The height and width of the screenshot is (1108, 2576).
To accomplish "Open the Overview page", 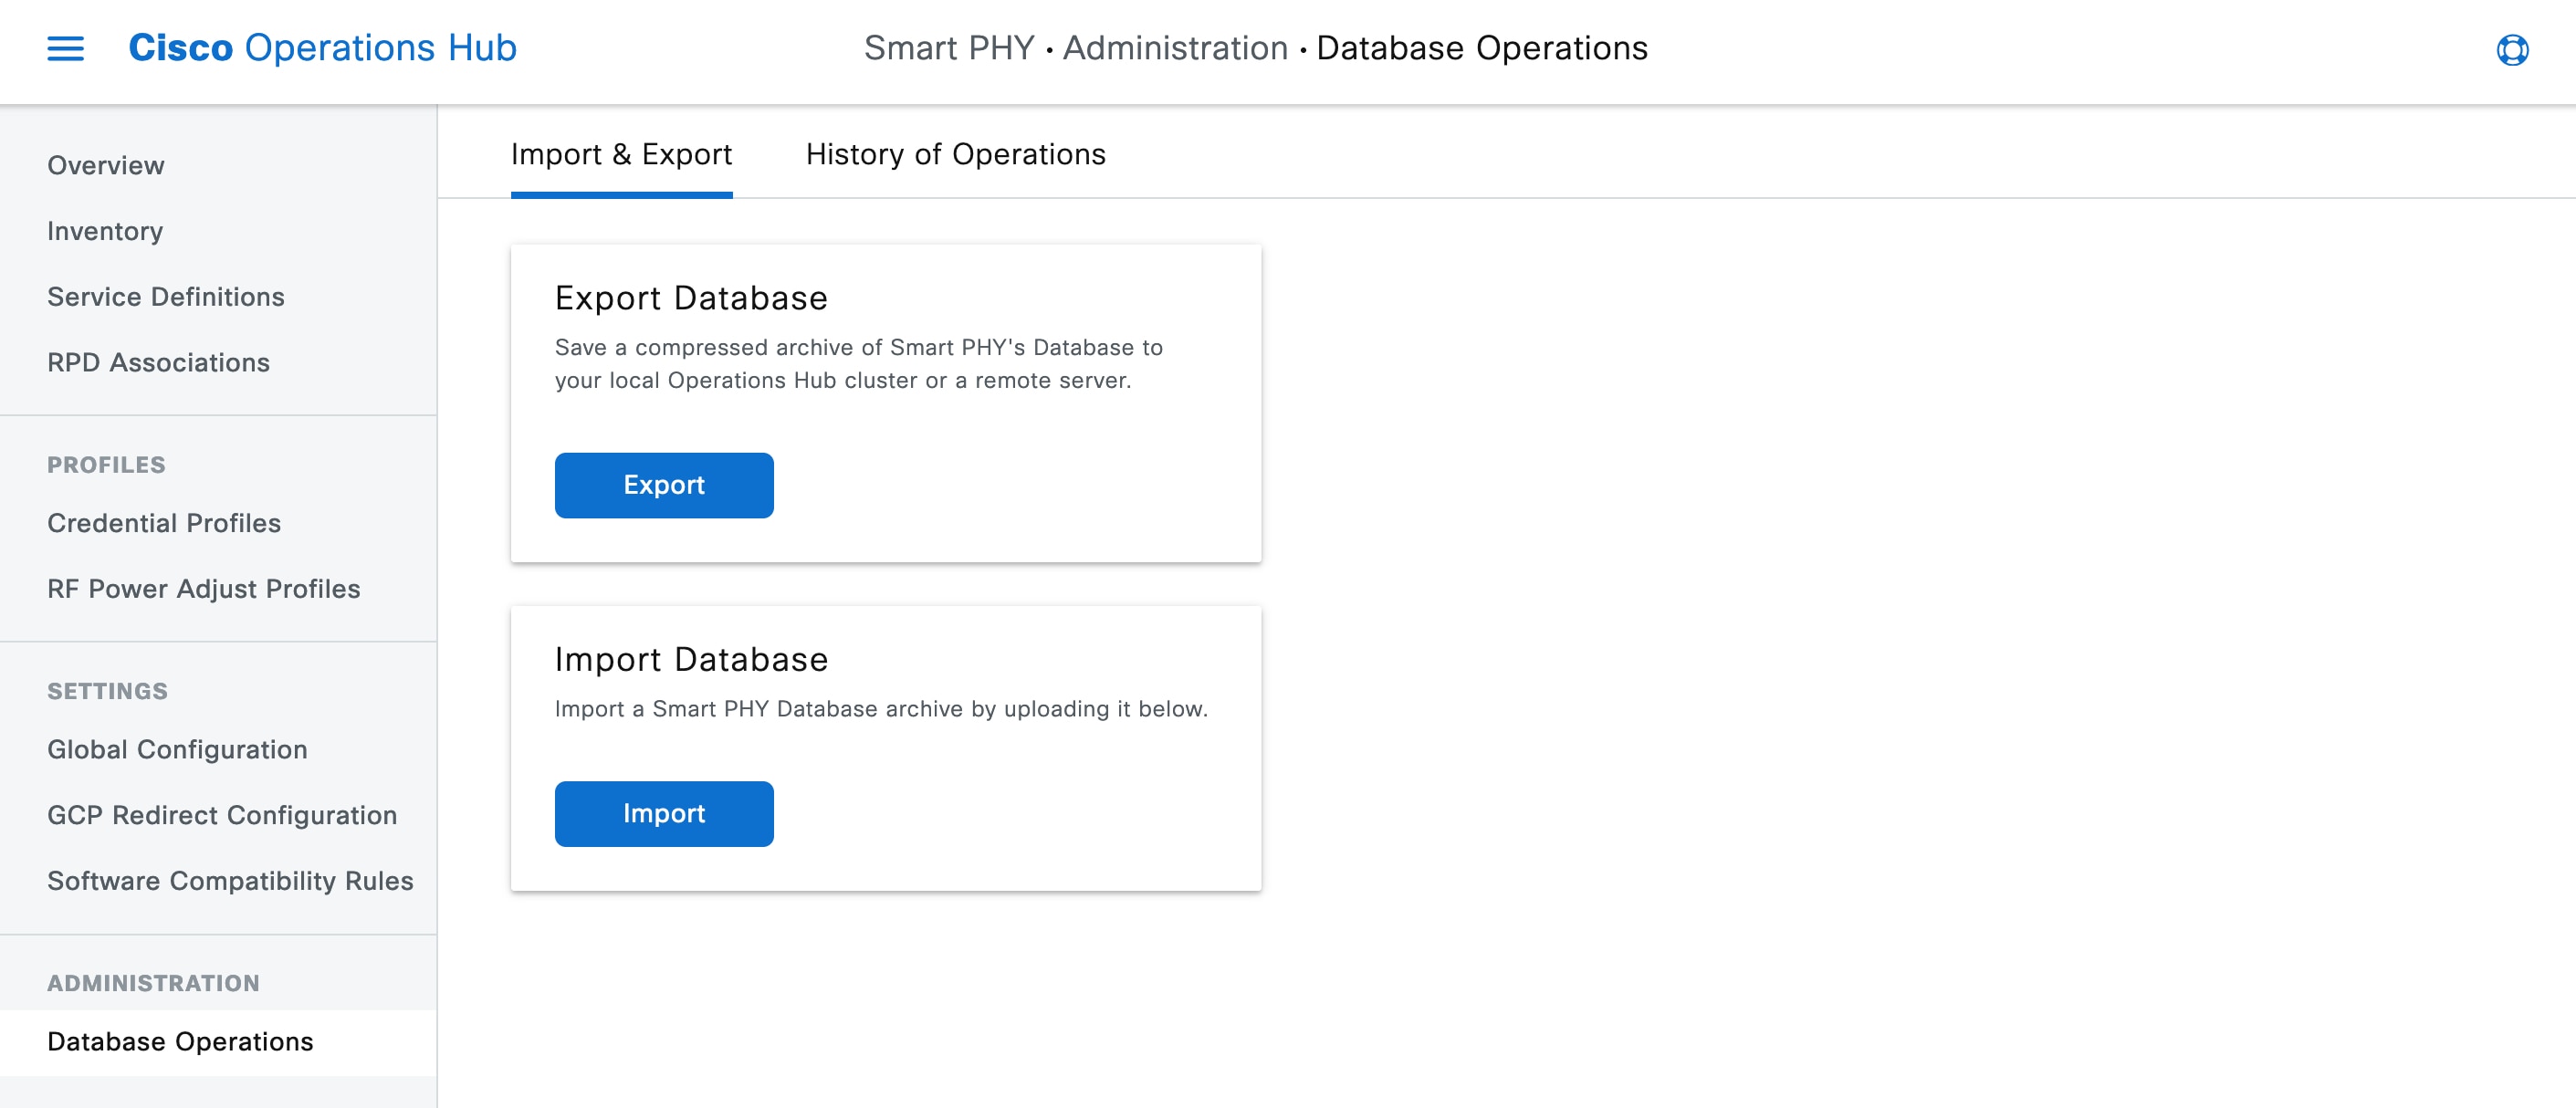I will [105, 165].
